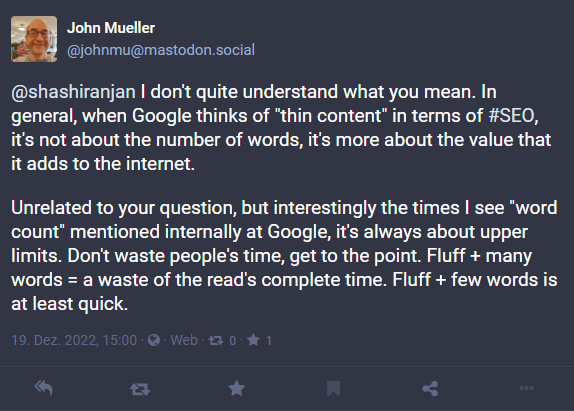Click John Mueller's profile avatar
The width and height of the screenshot is (574, 411).
point(34,39)
